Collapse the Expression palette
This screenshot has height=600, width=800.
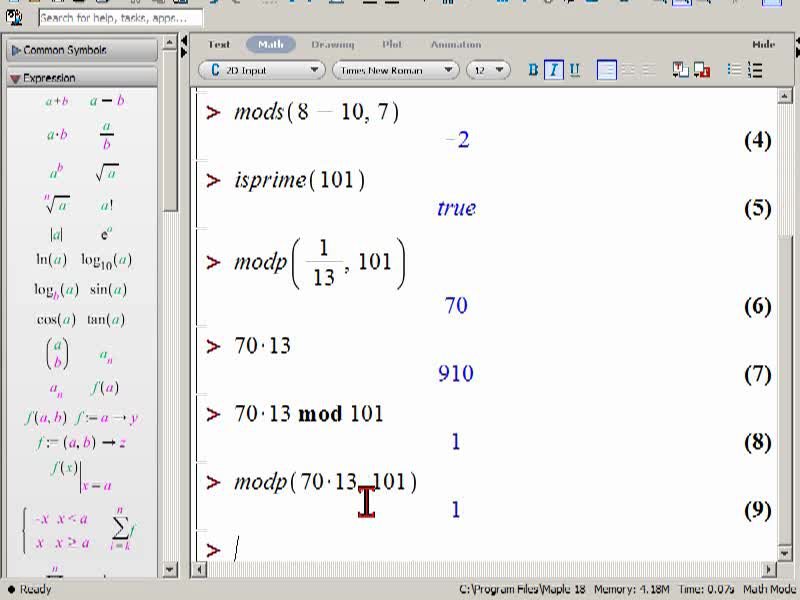[82, 78]
